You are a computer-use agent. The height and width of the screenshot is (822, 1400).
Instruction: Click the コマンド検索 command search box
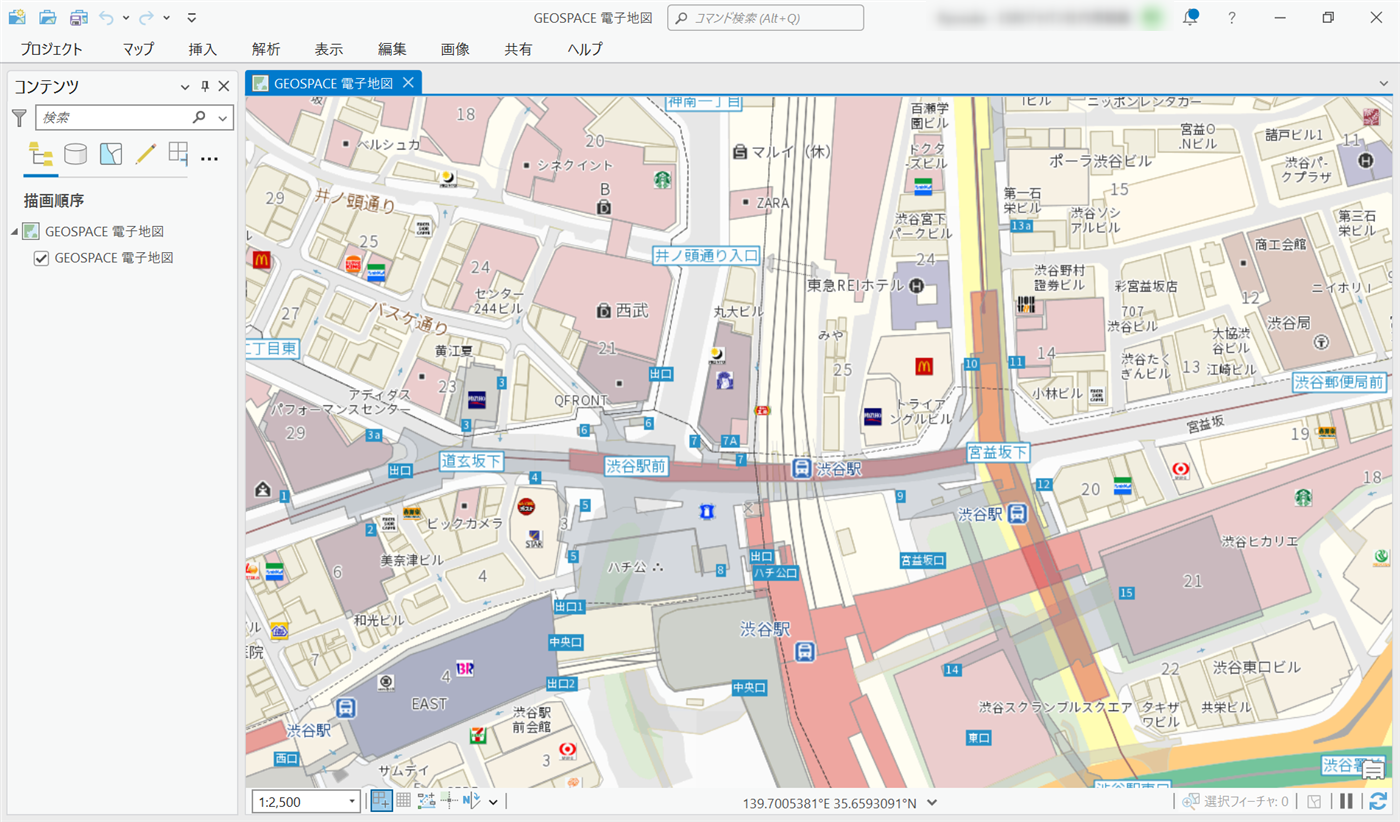click(x=766, y=18)
